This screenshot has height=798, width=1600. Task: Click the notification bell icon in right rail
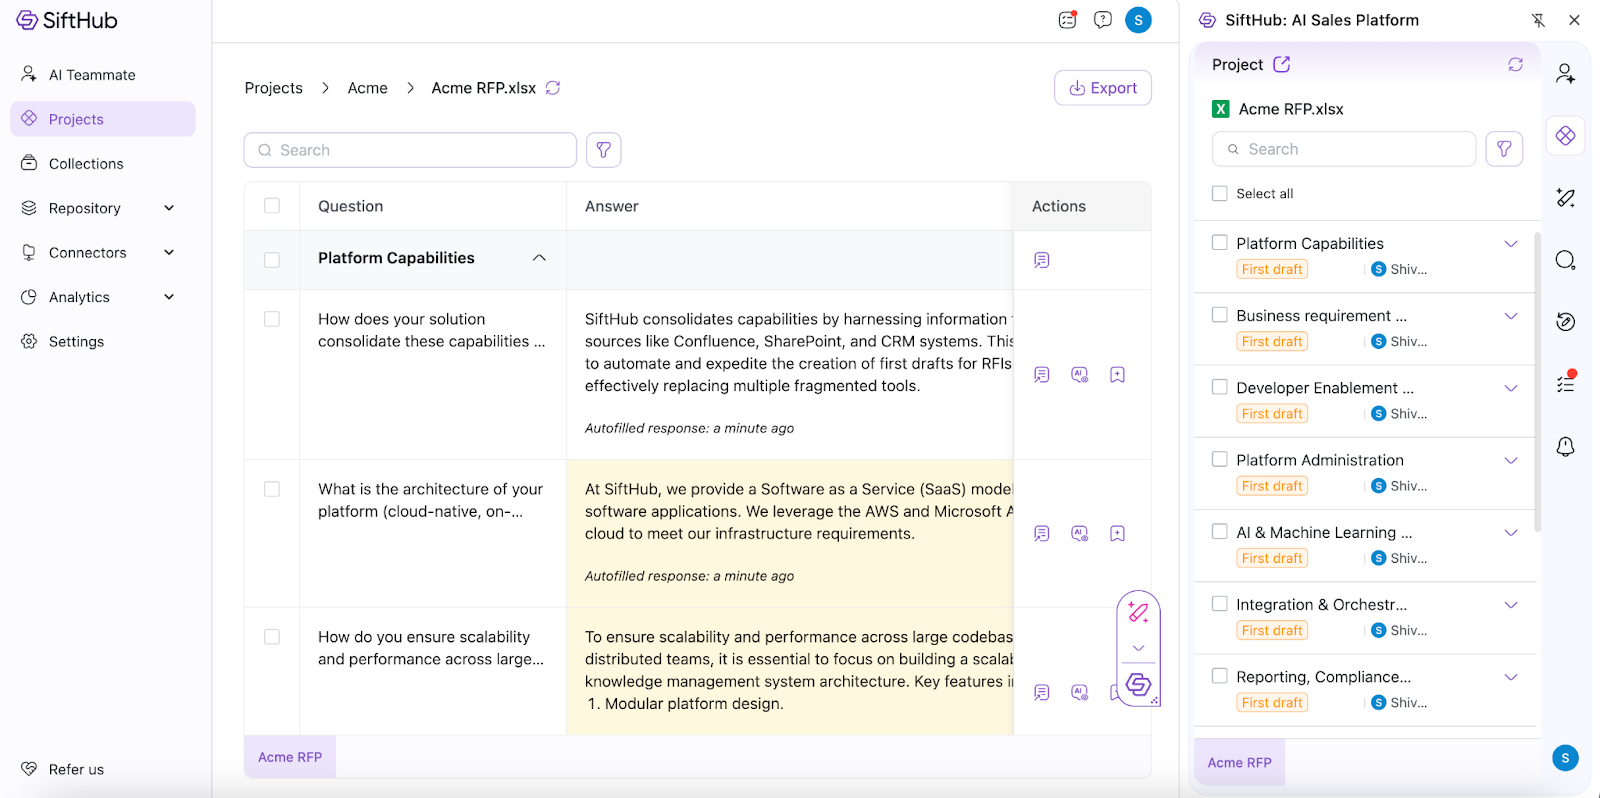(1565, 446)
